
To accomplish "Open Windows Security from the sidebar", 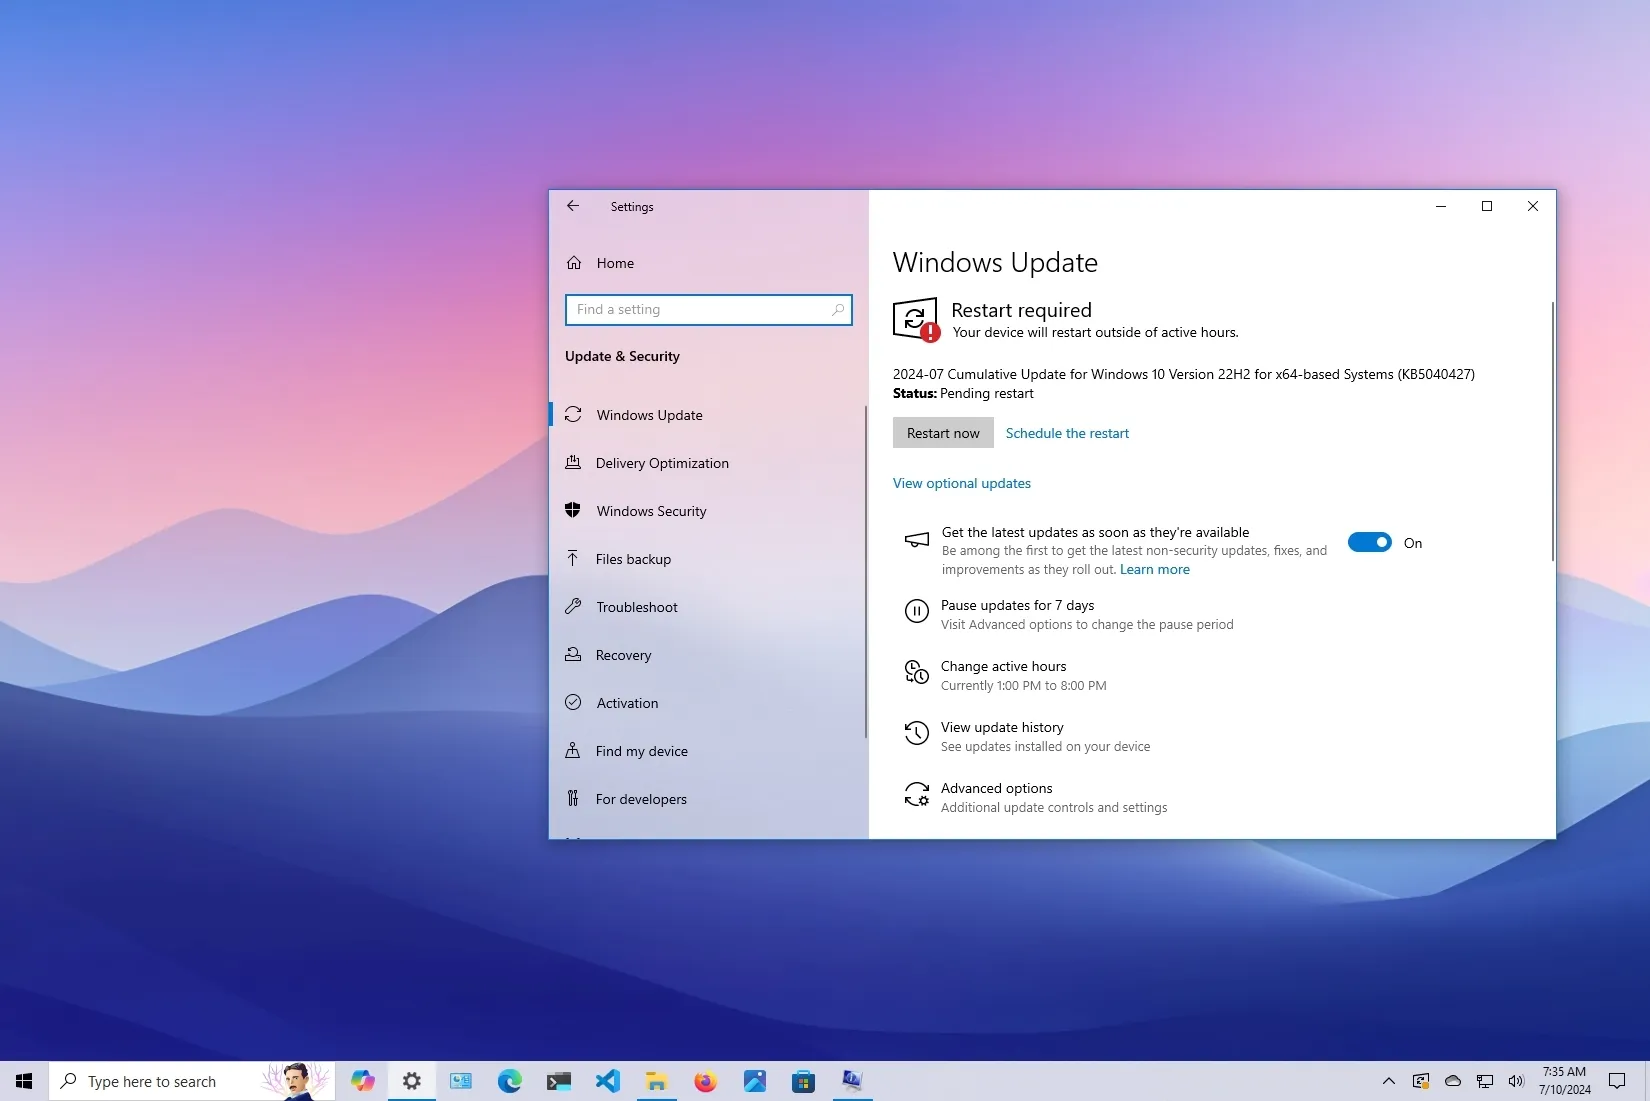I will (x=651, y=510).
